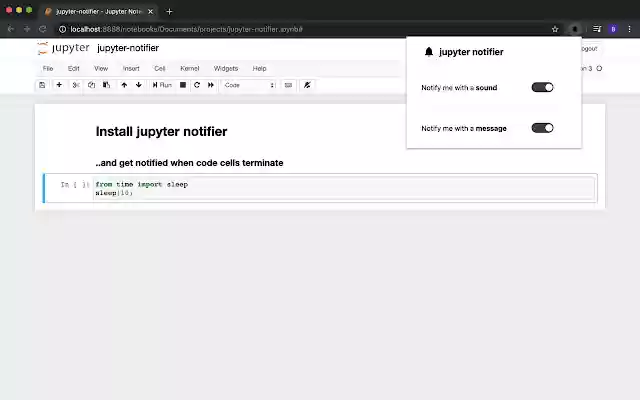Select the get notified when code cells terminate text
The height and width of the screenshot is (400, 640).
(189, 163)
